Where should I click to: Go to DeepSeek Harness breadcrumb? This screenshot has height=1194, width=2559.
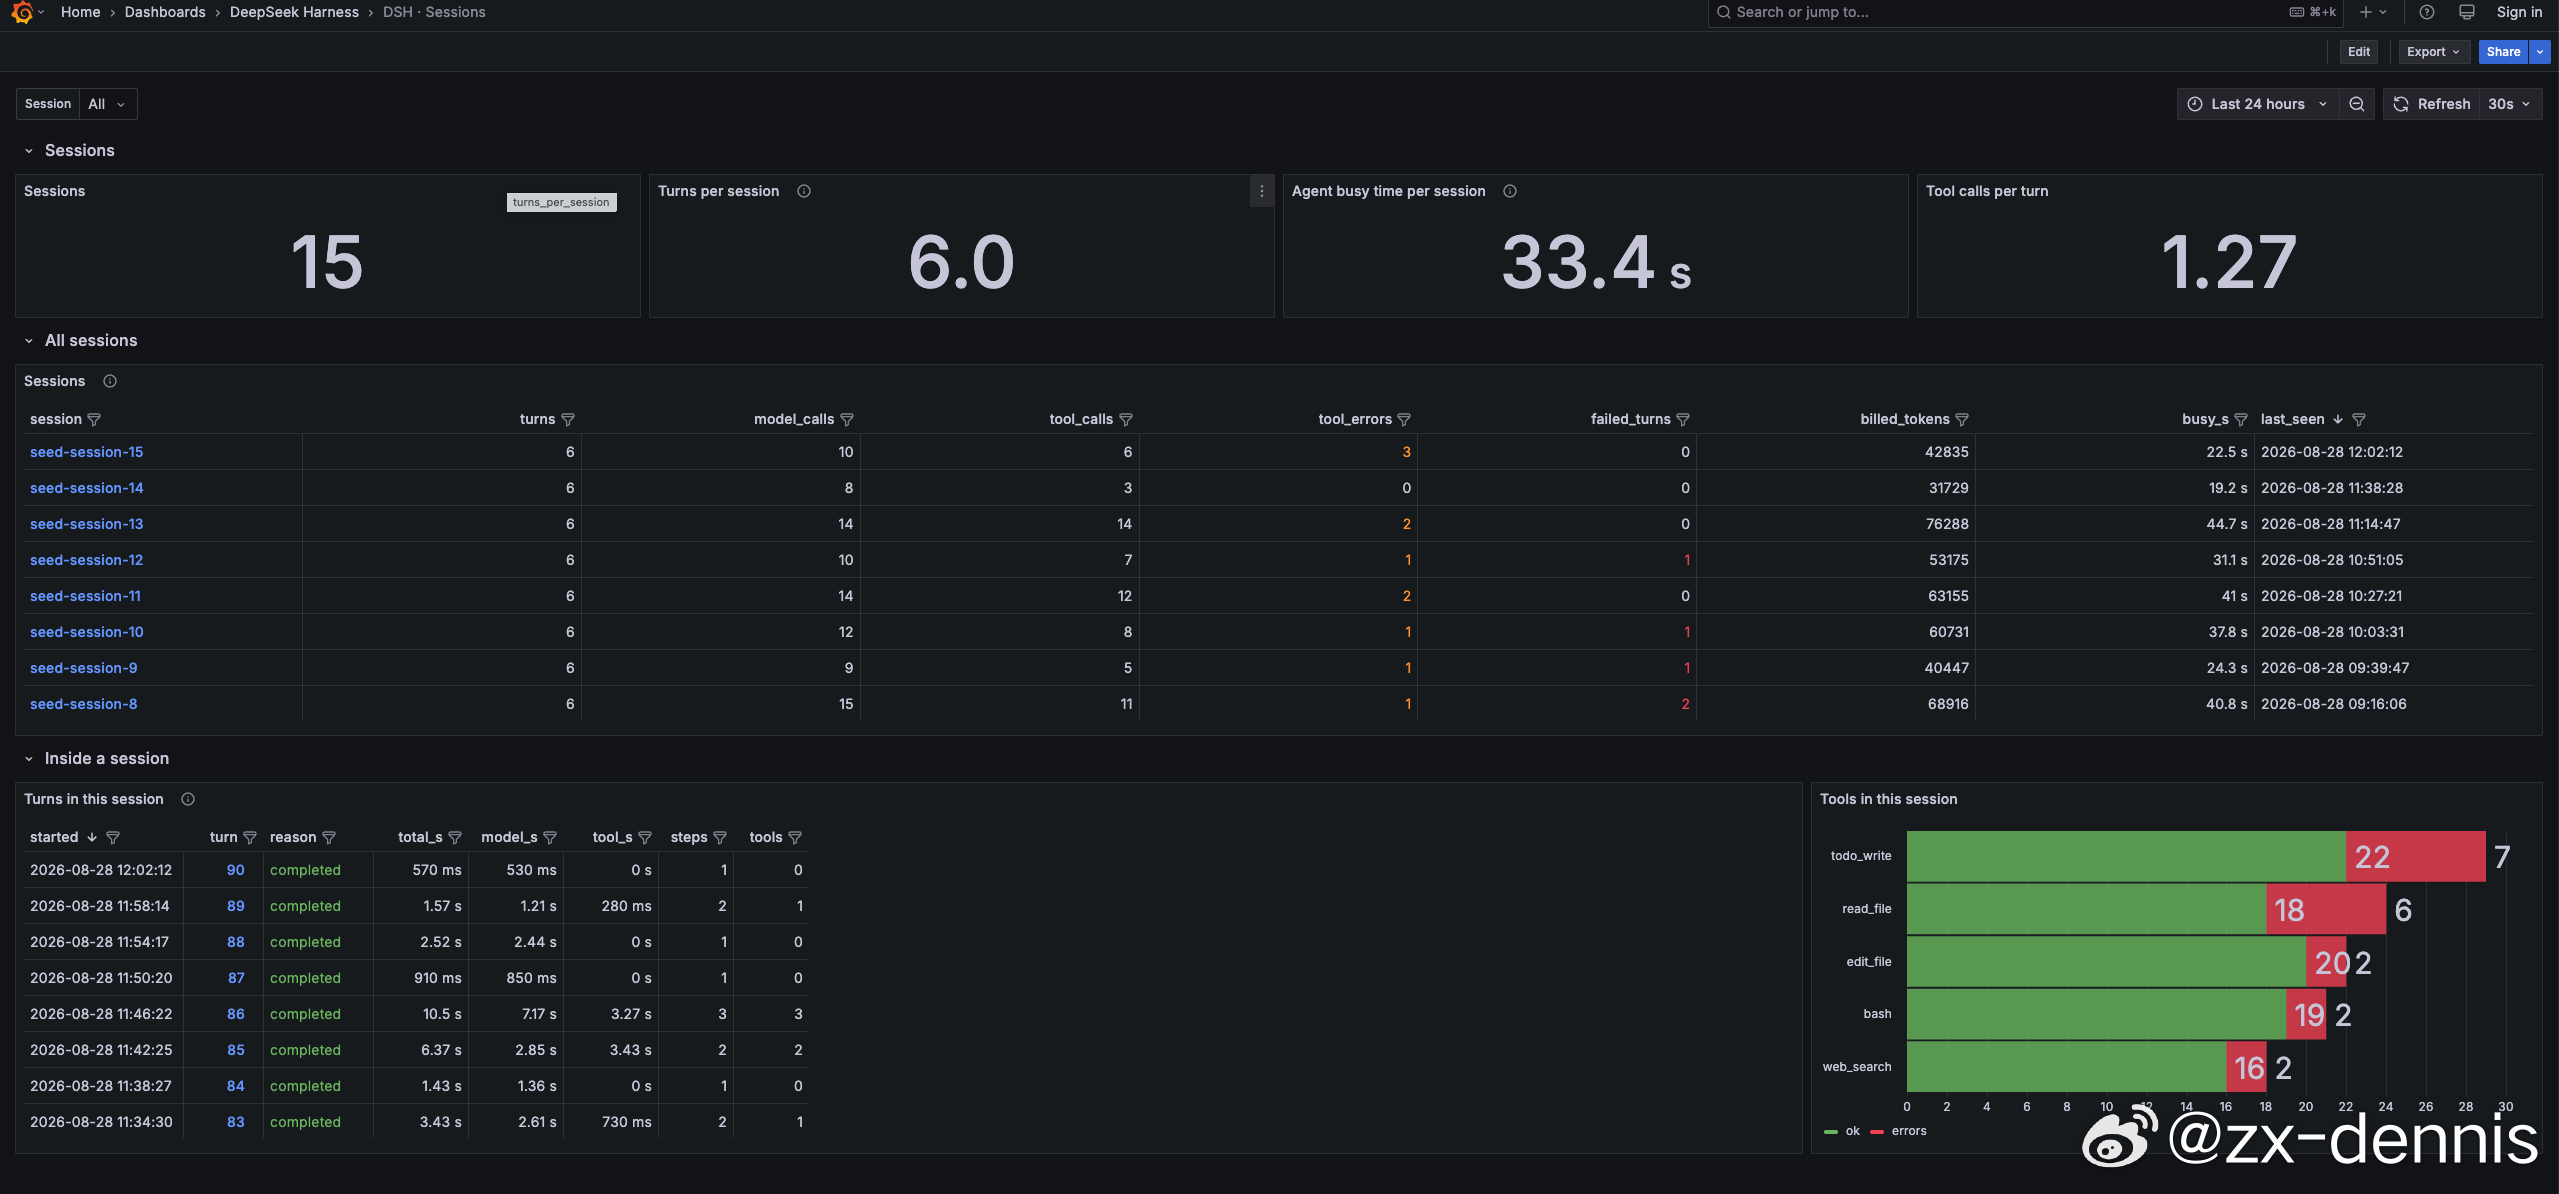pos(294,12)
